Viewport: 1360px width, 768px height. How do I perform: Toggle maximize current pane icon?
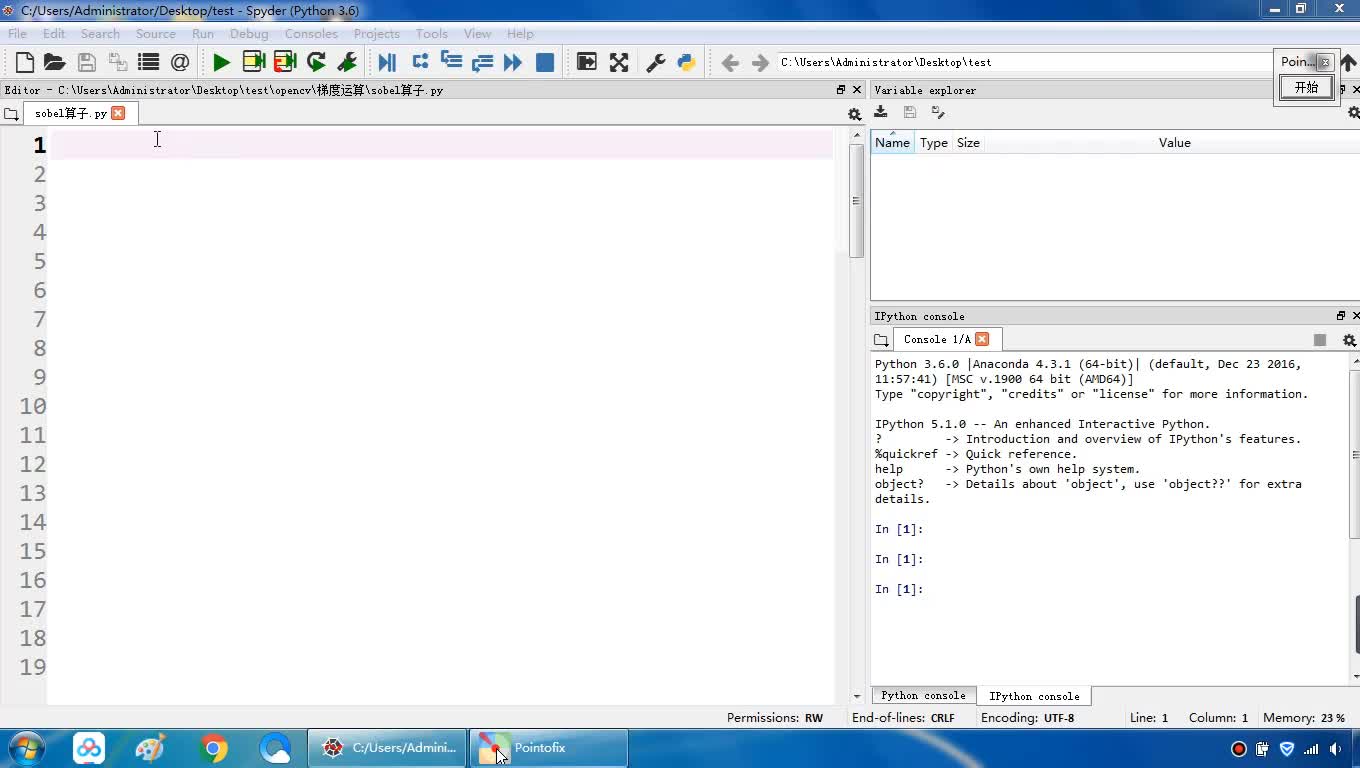click(x=587, y=63)
